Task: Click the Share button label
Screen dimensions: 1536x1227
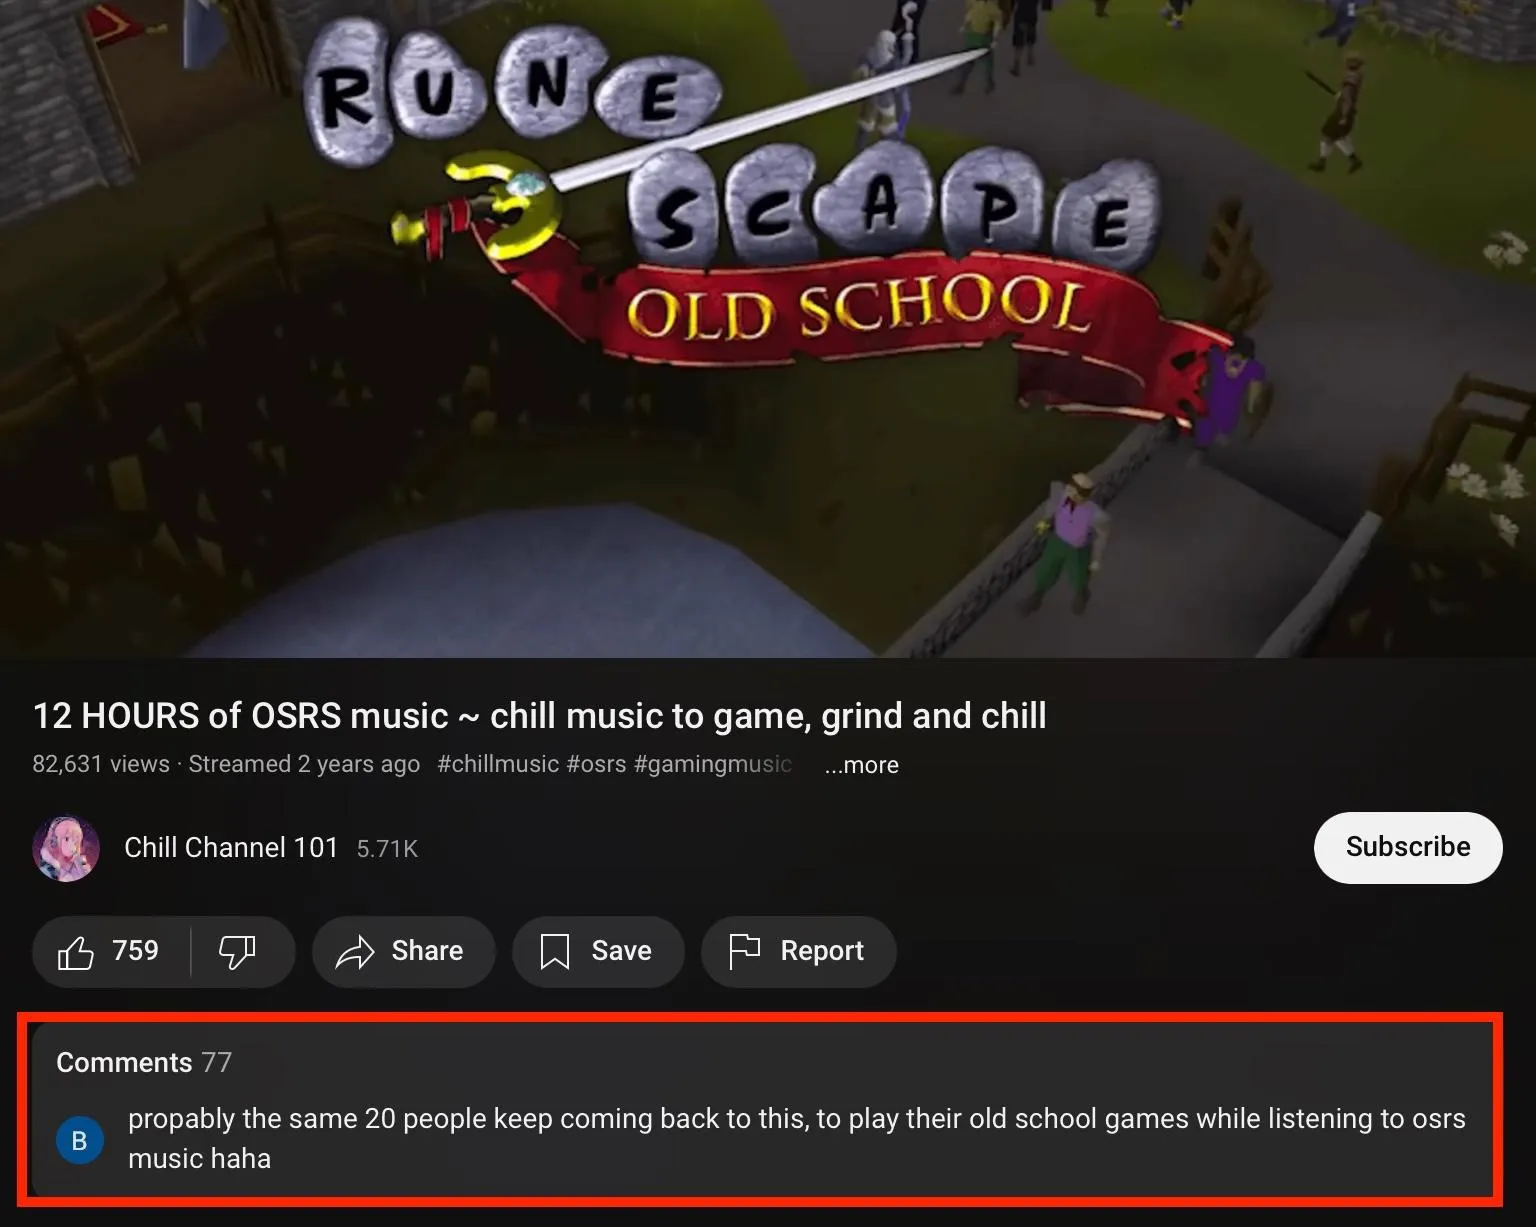Action: (x=427, y=950)
